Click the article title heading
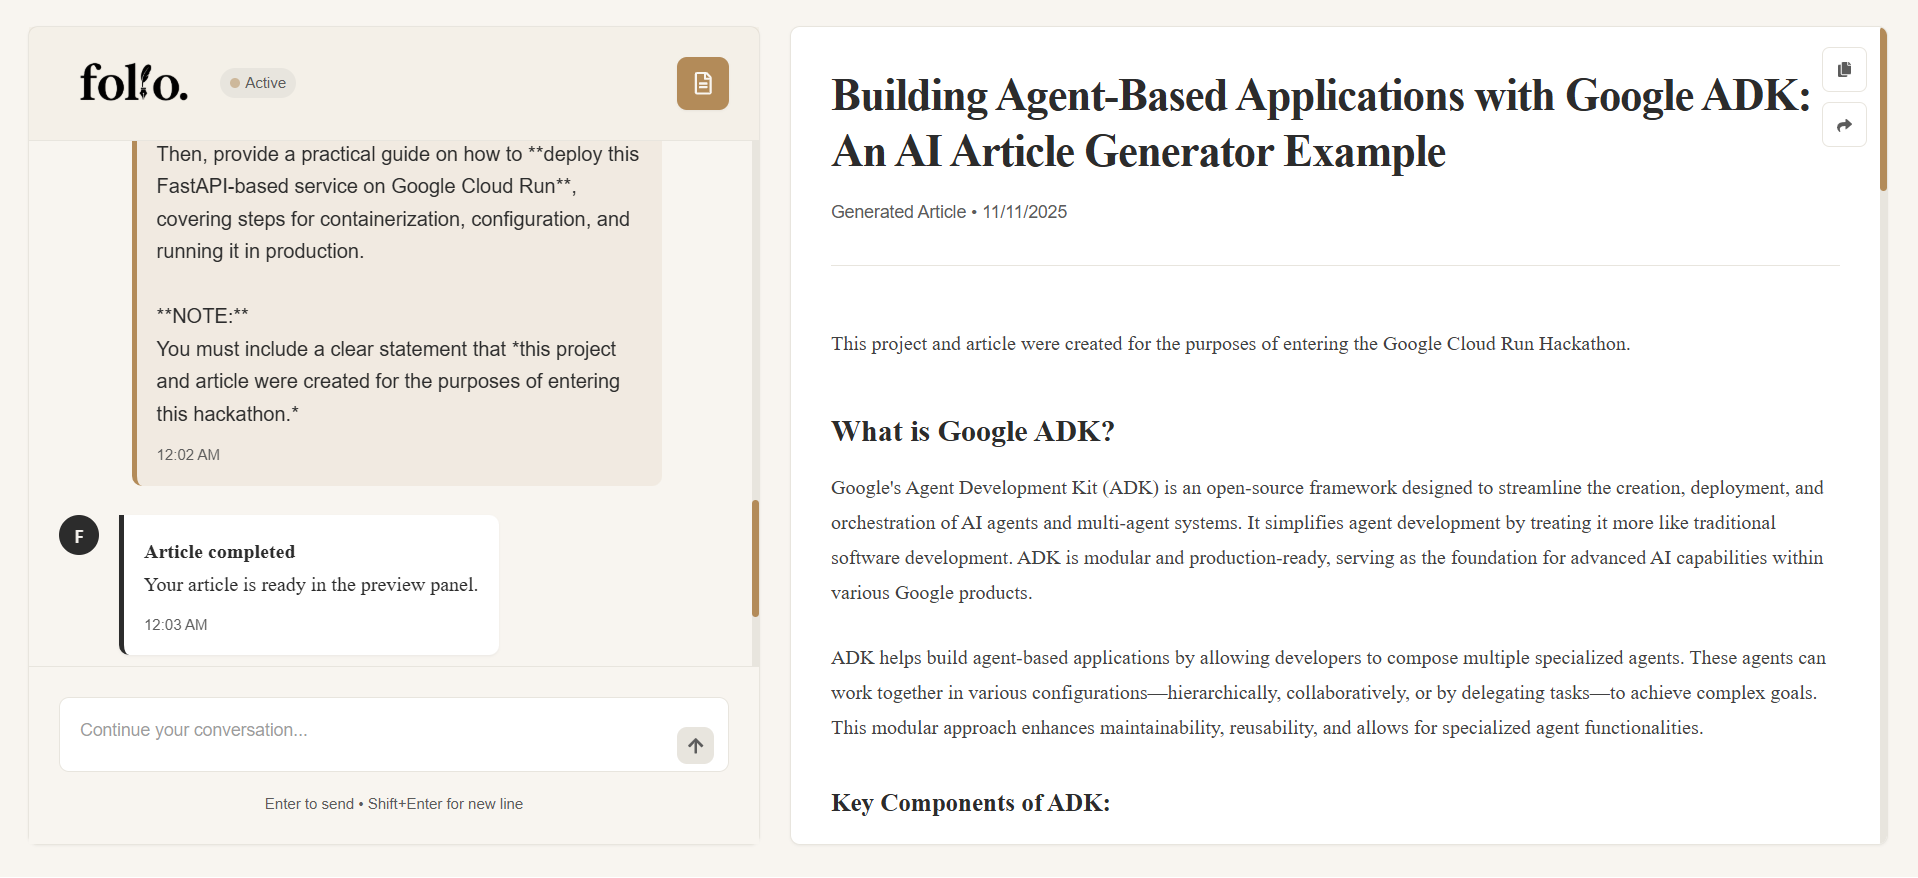This screenshot has height=878, width=1918. pos(1320,123)
